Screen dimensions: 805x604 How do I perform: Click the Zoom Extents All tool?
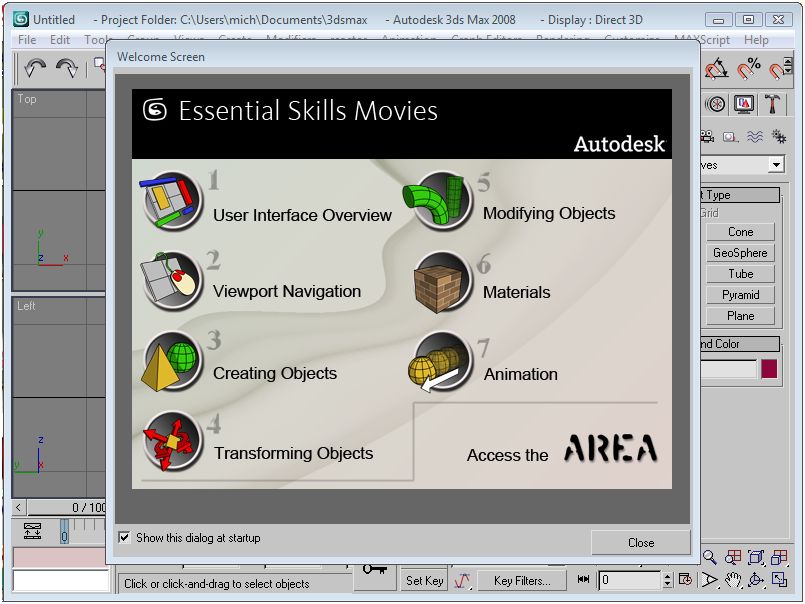pos(779,557)
